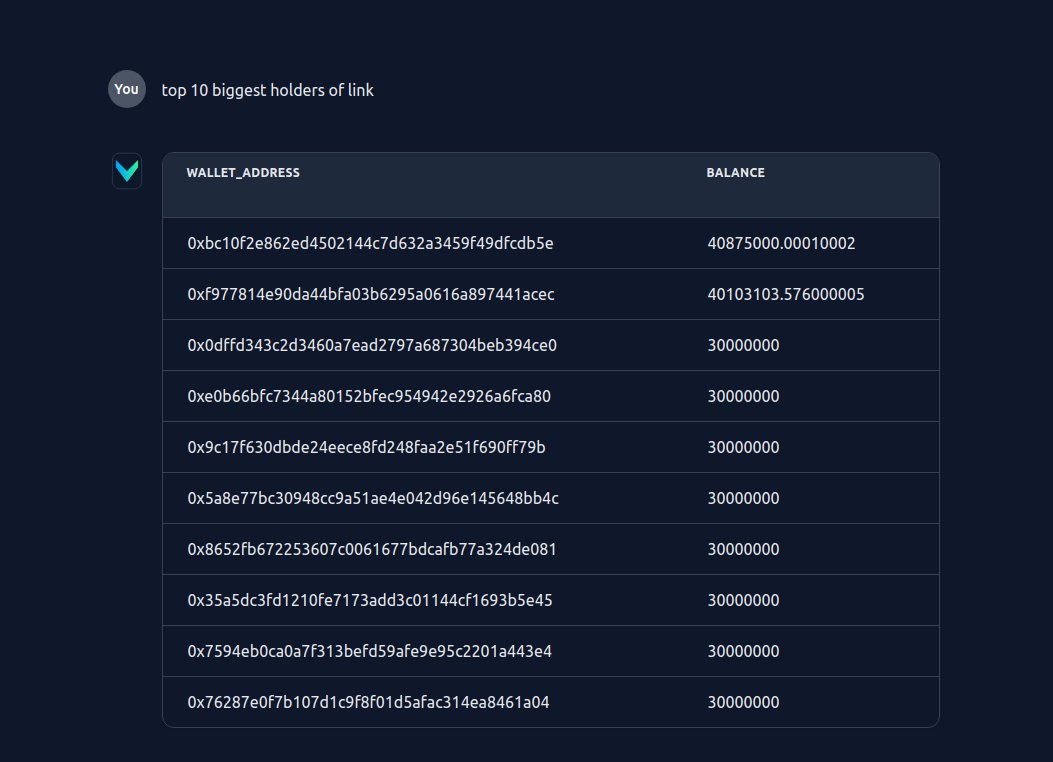Select balance of the 0x5a8e77bc wallet row
Screen dimensions: 1053x762
743,498
